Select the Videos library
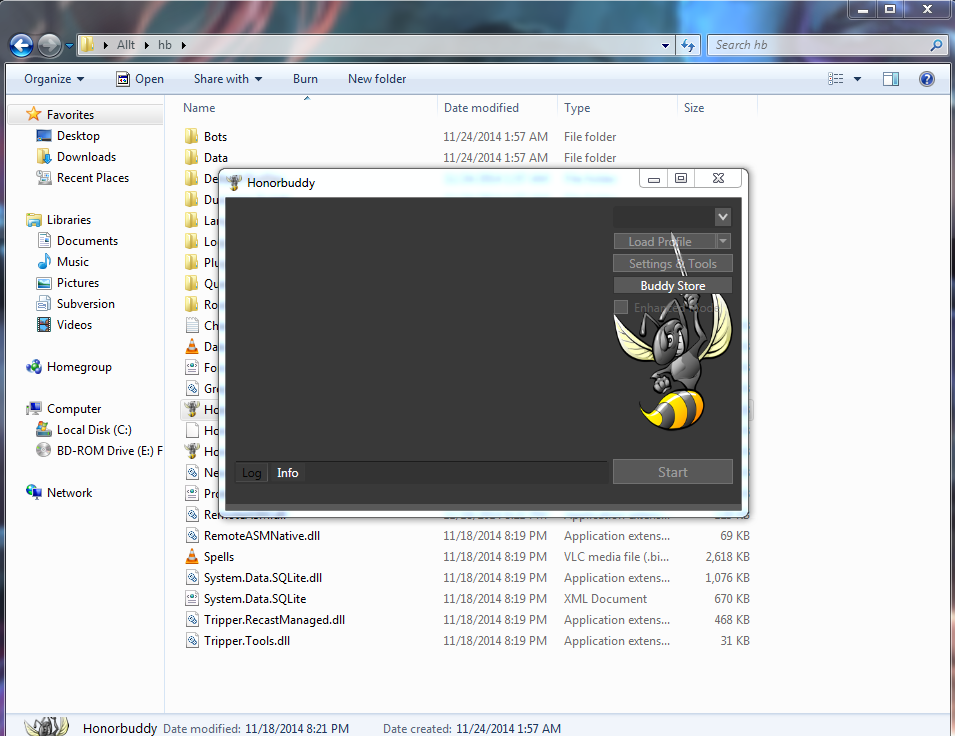The image size is (955, 736). [74, 325]
